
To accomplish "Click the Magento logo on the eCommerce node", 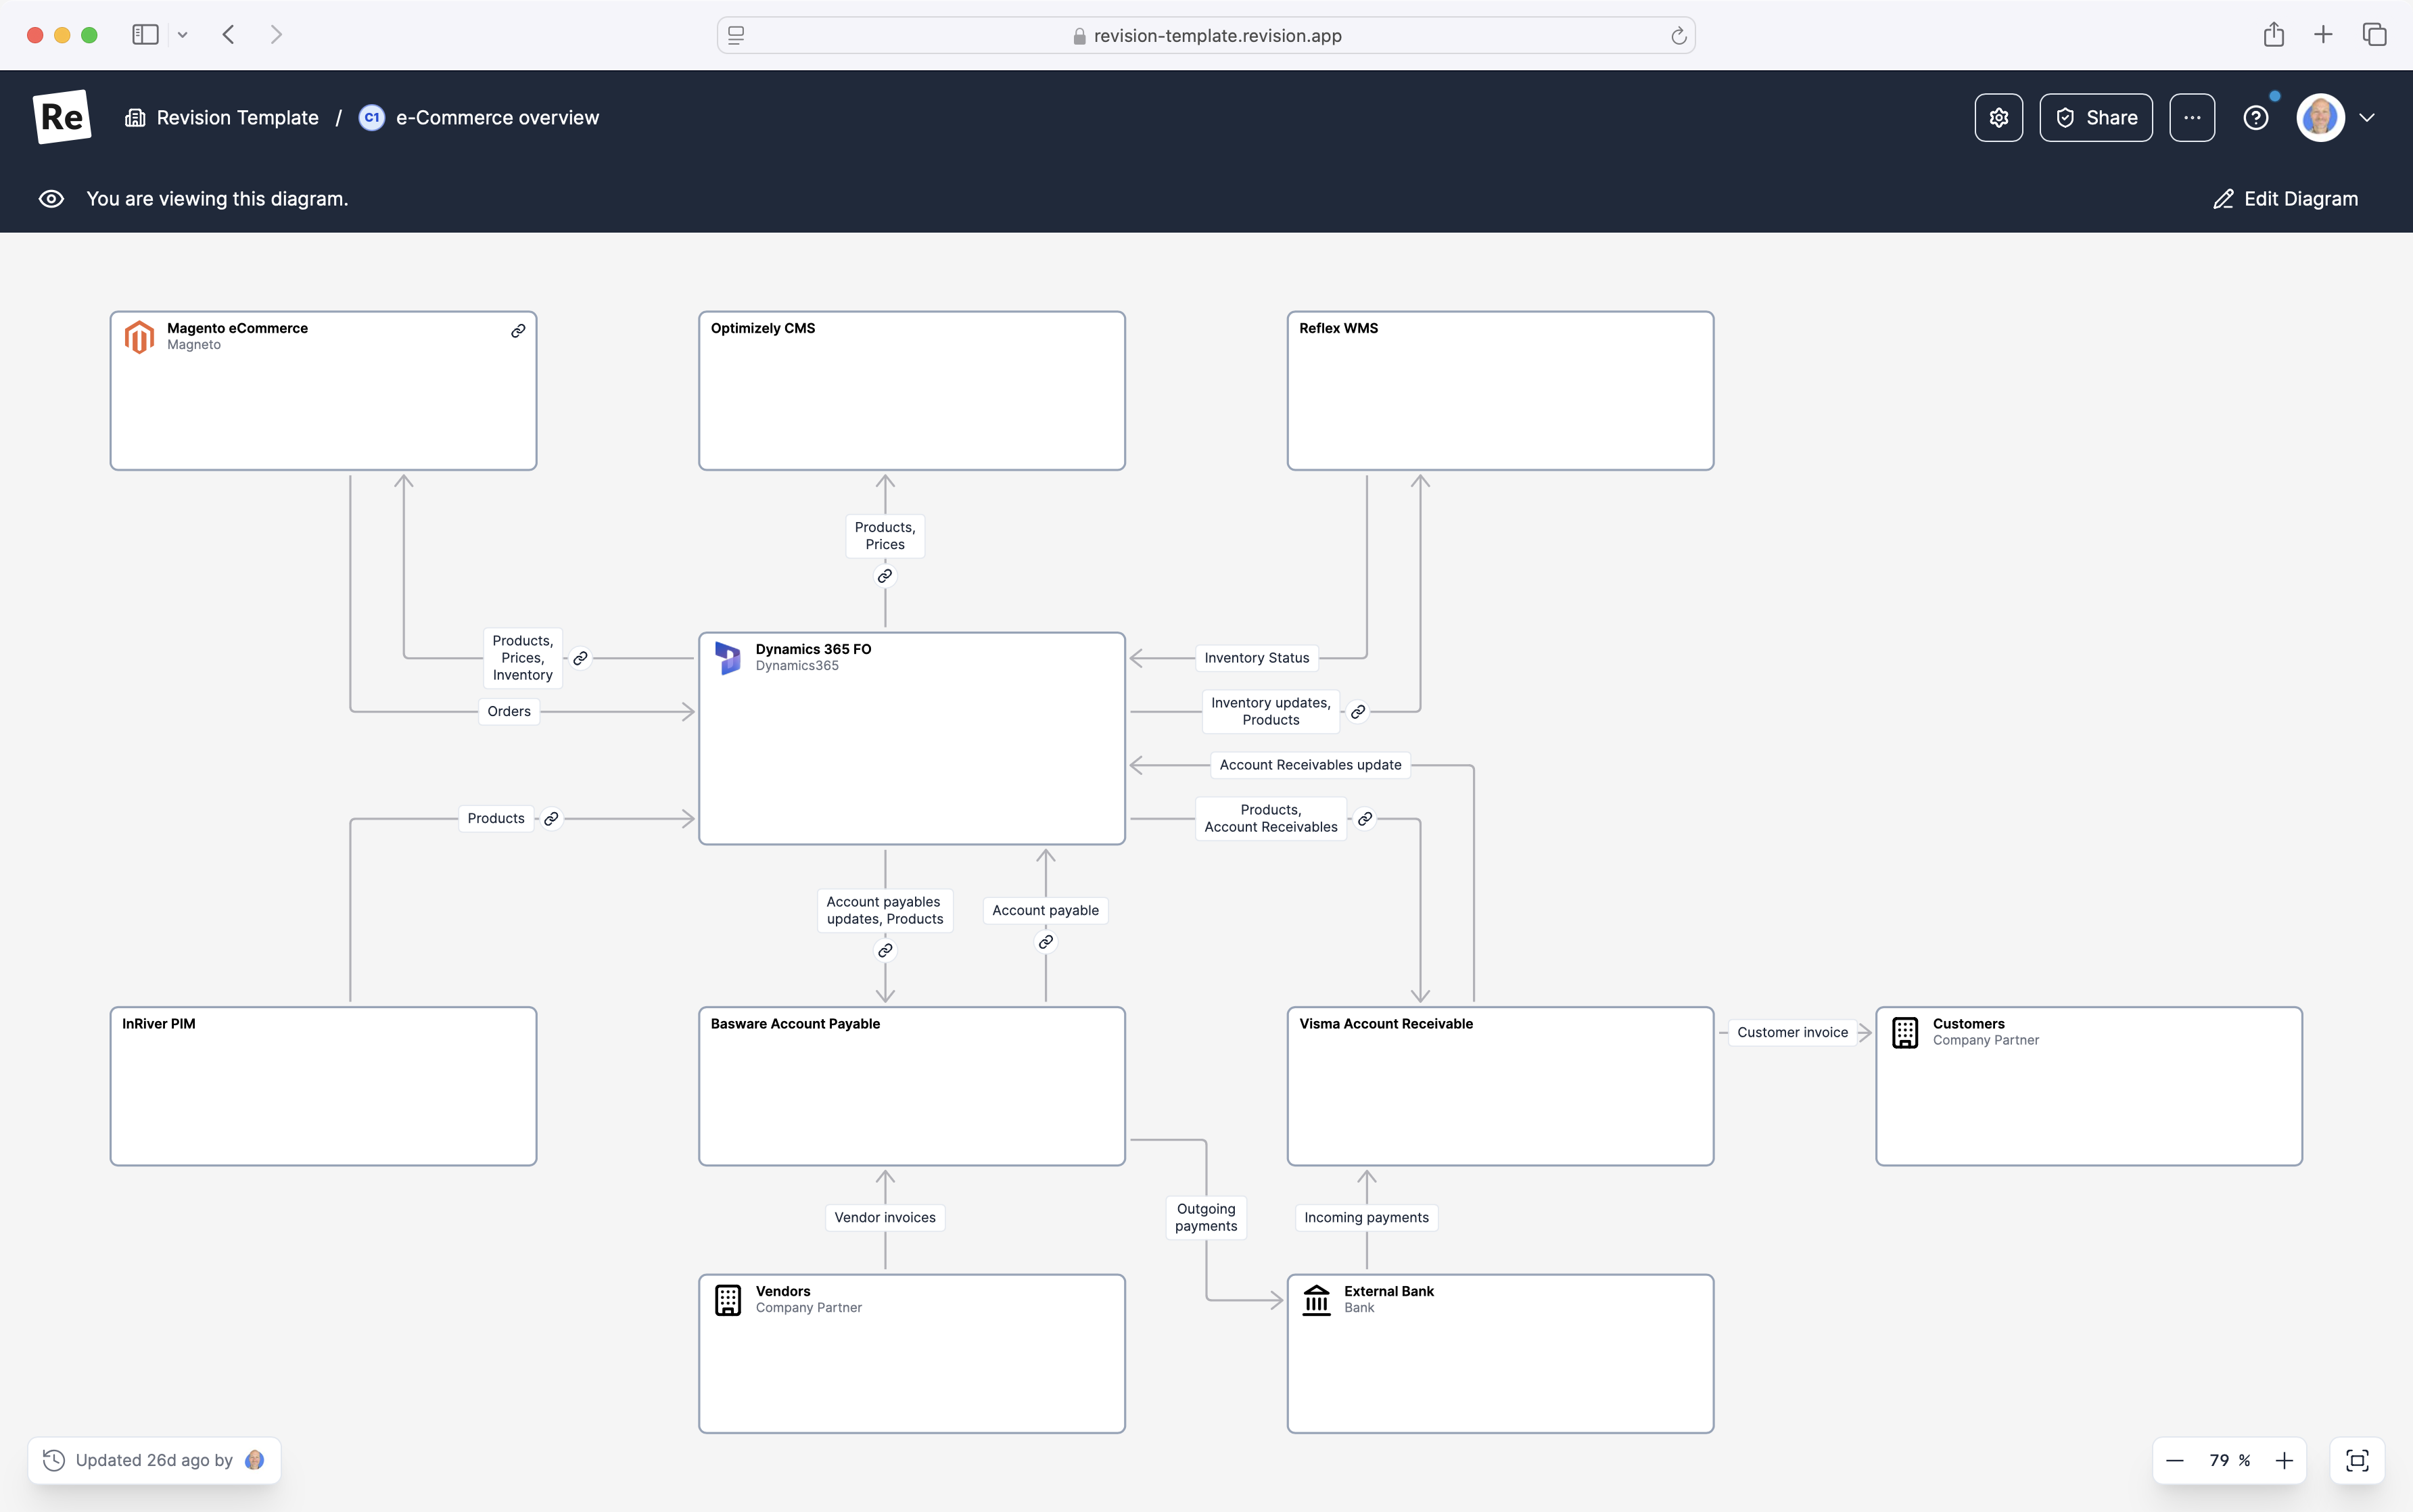I will pyautogui.click(x=140, y=336).
